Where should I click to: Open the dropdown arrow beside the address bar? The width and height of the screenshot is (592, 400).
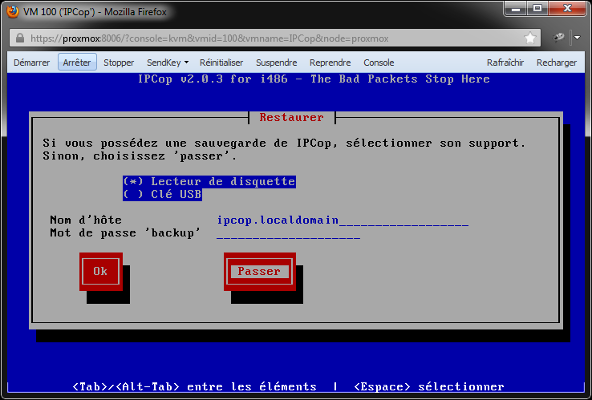coord(577,37)
